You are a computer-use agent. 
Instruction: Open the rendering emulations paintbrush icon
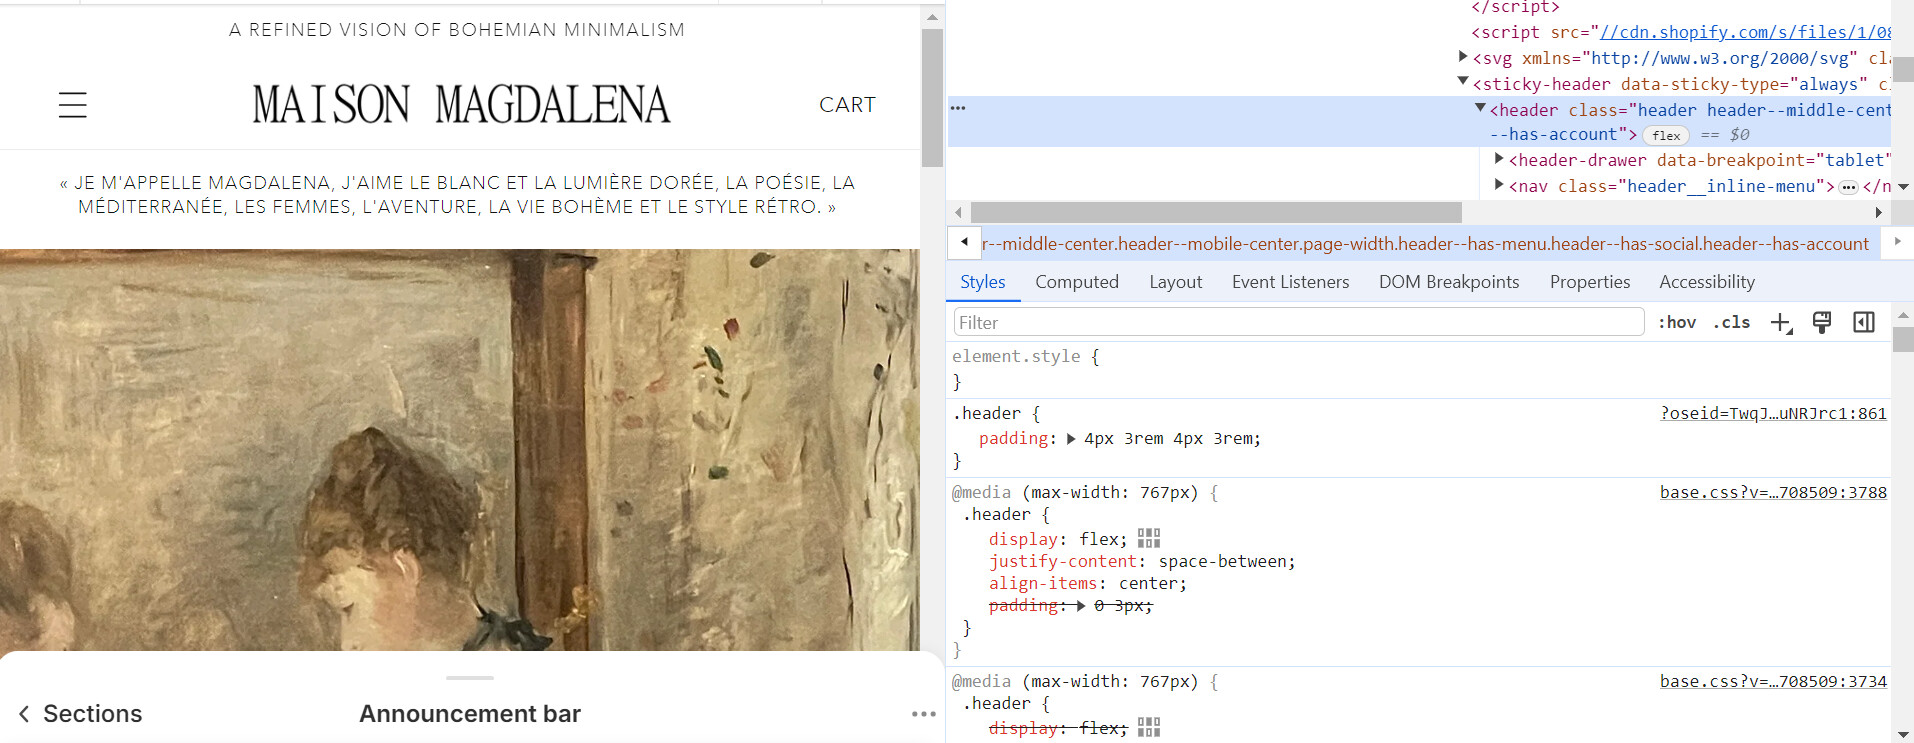pos(1822,322)
